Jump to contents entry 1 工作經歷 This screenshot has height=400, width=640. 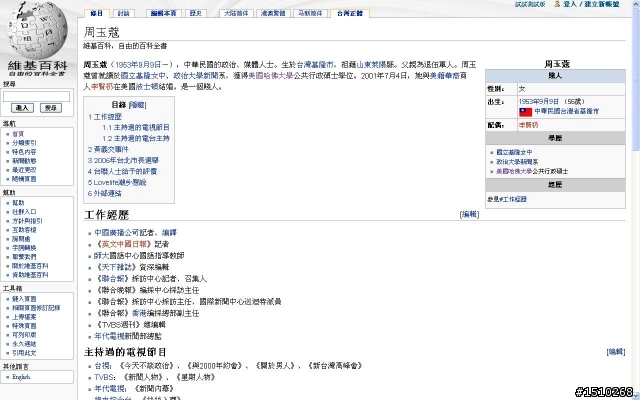pos(105,117)
